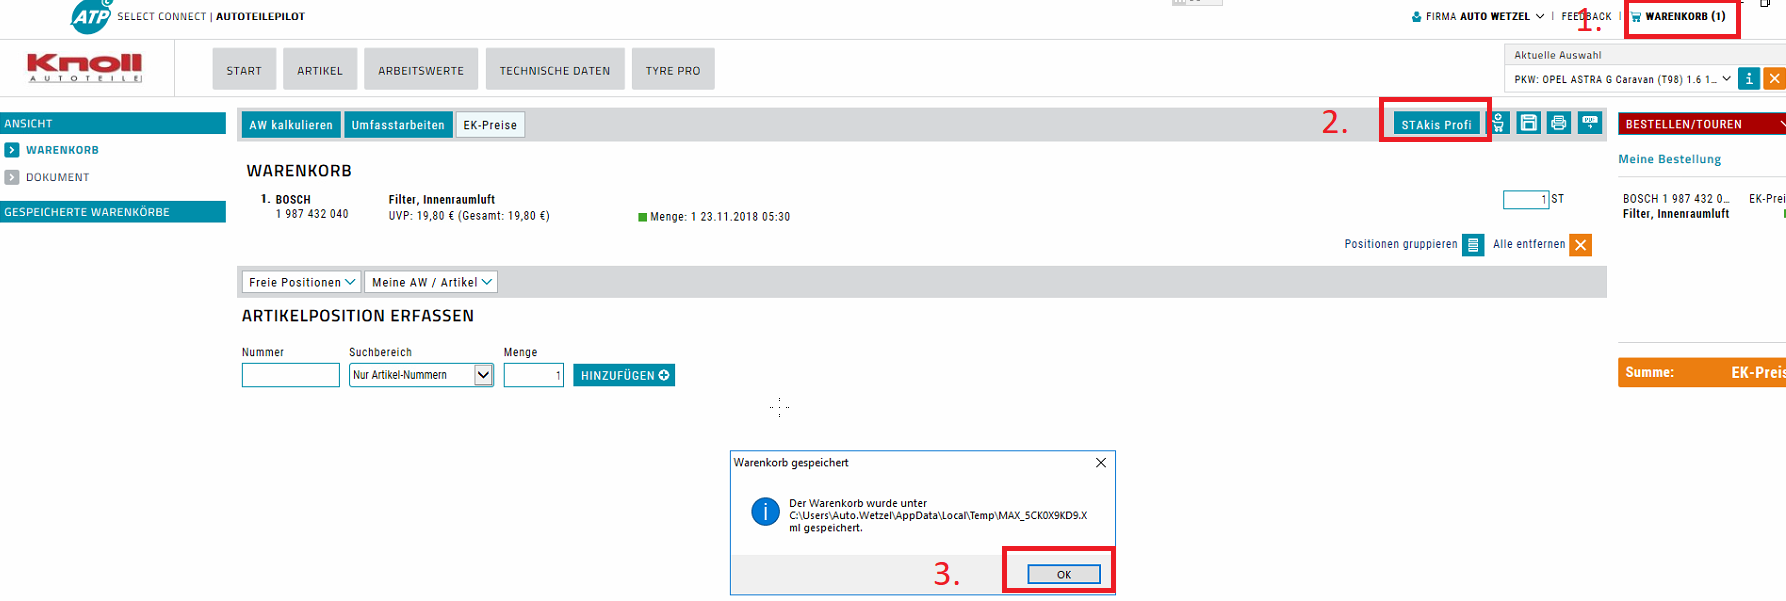Open the Meine AW / Artikel dropdown
This screenshot has width=1786, height=601.
[431, 282]
